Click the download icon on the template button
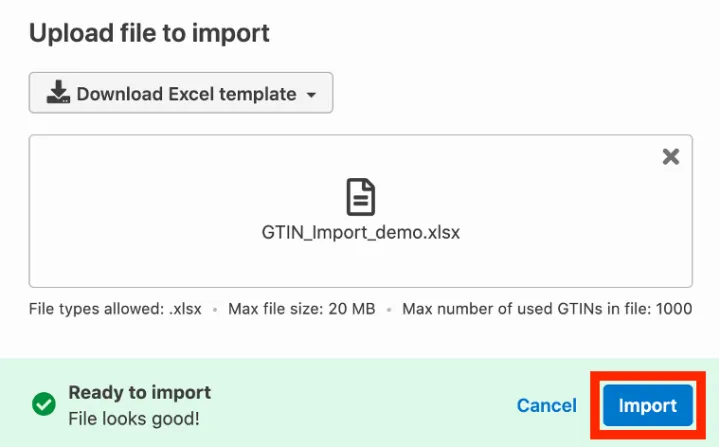The image size is (720, 447). [58, 94]
